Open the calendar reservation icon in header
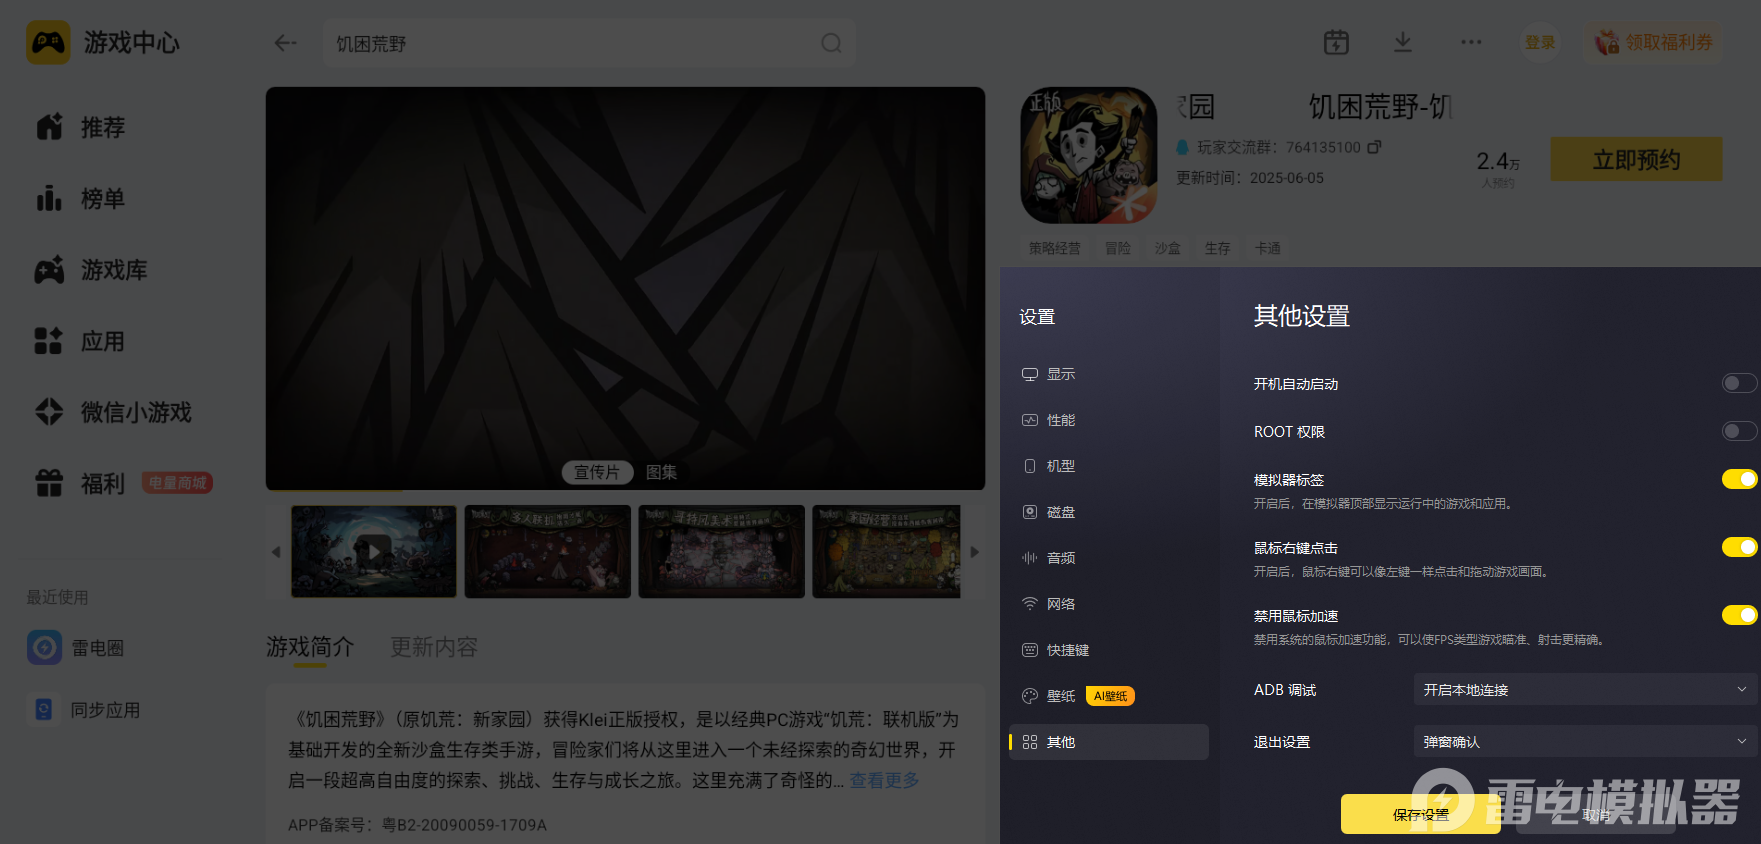The width and height of the screenshot is (1761, 844). [x=1336, y=42]
